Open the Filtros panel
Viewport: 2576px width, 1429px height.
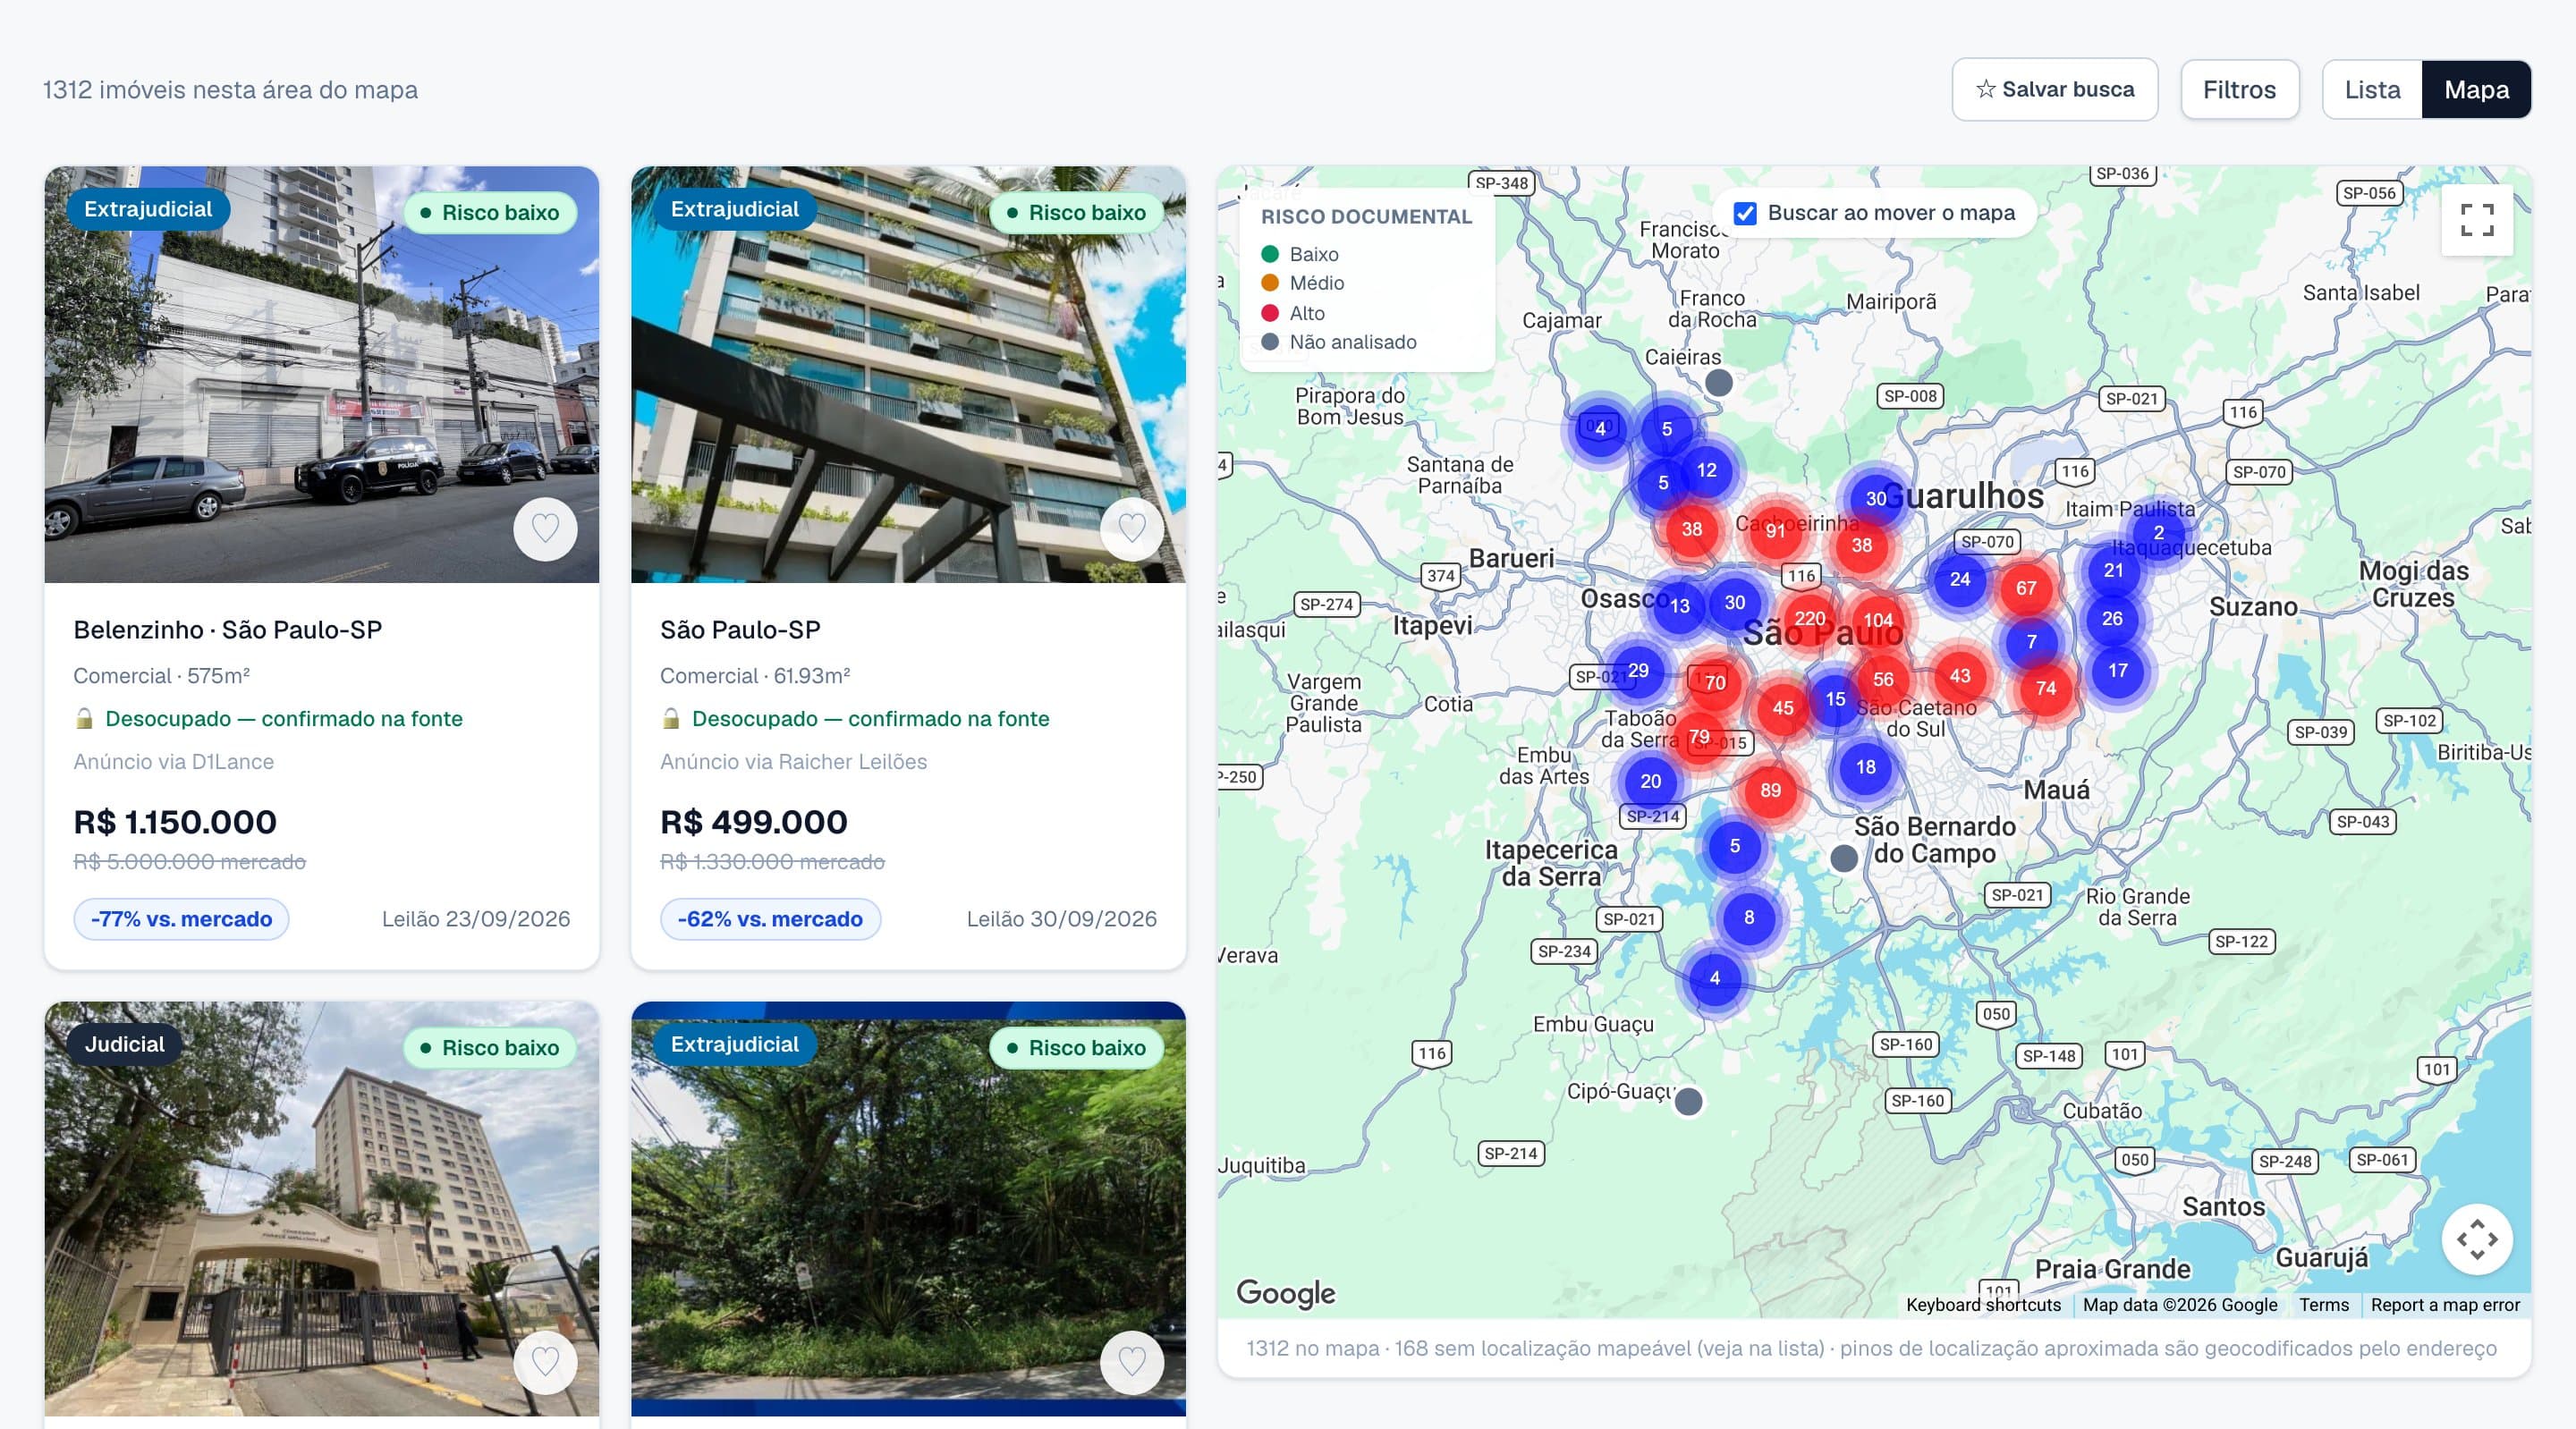(2239, 90)
